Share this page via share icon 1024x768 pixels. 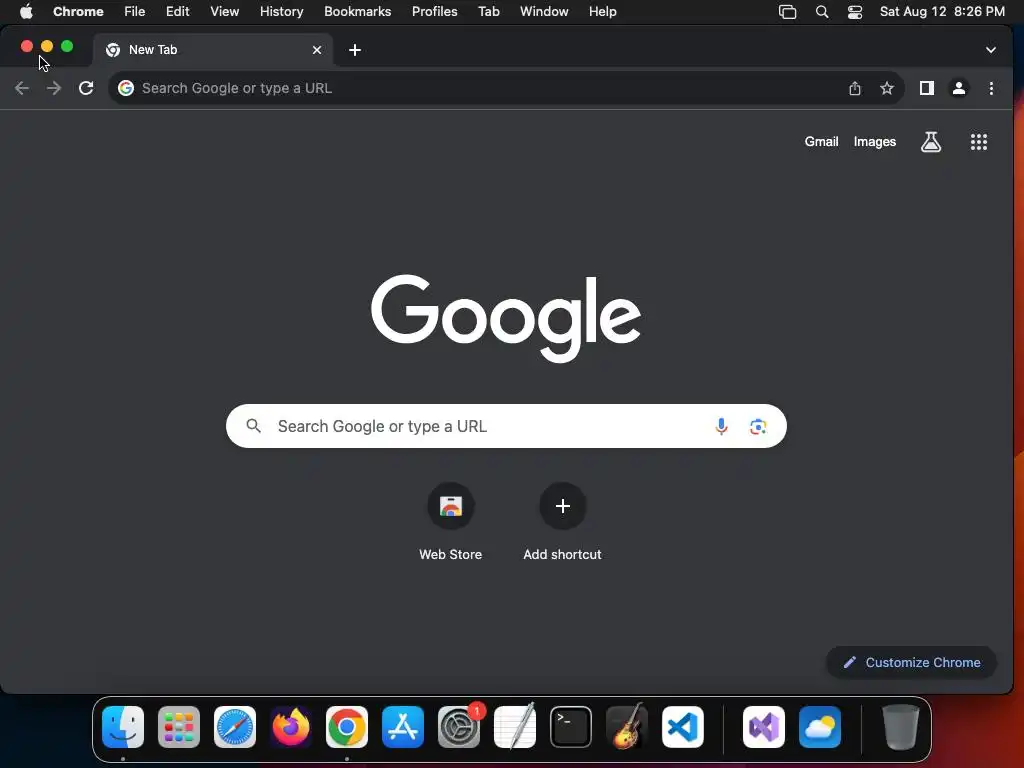pyautogui.click(x=855, y=88)
